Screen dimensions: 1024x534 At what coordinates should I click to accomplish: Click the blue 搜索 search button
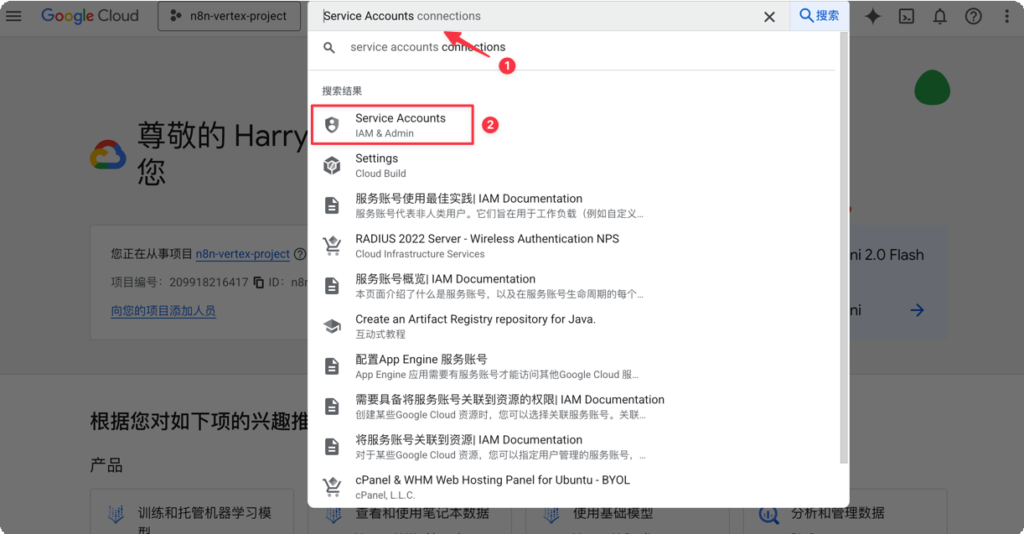click(x=819, y=16)
